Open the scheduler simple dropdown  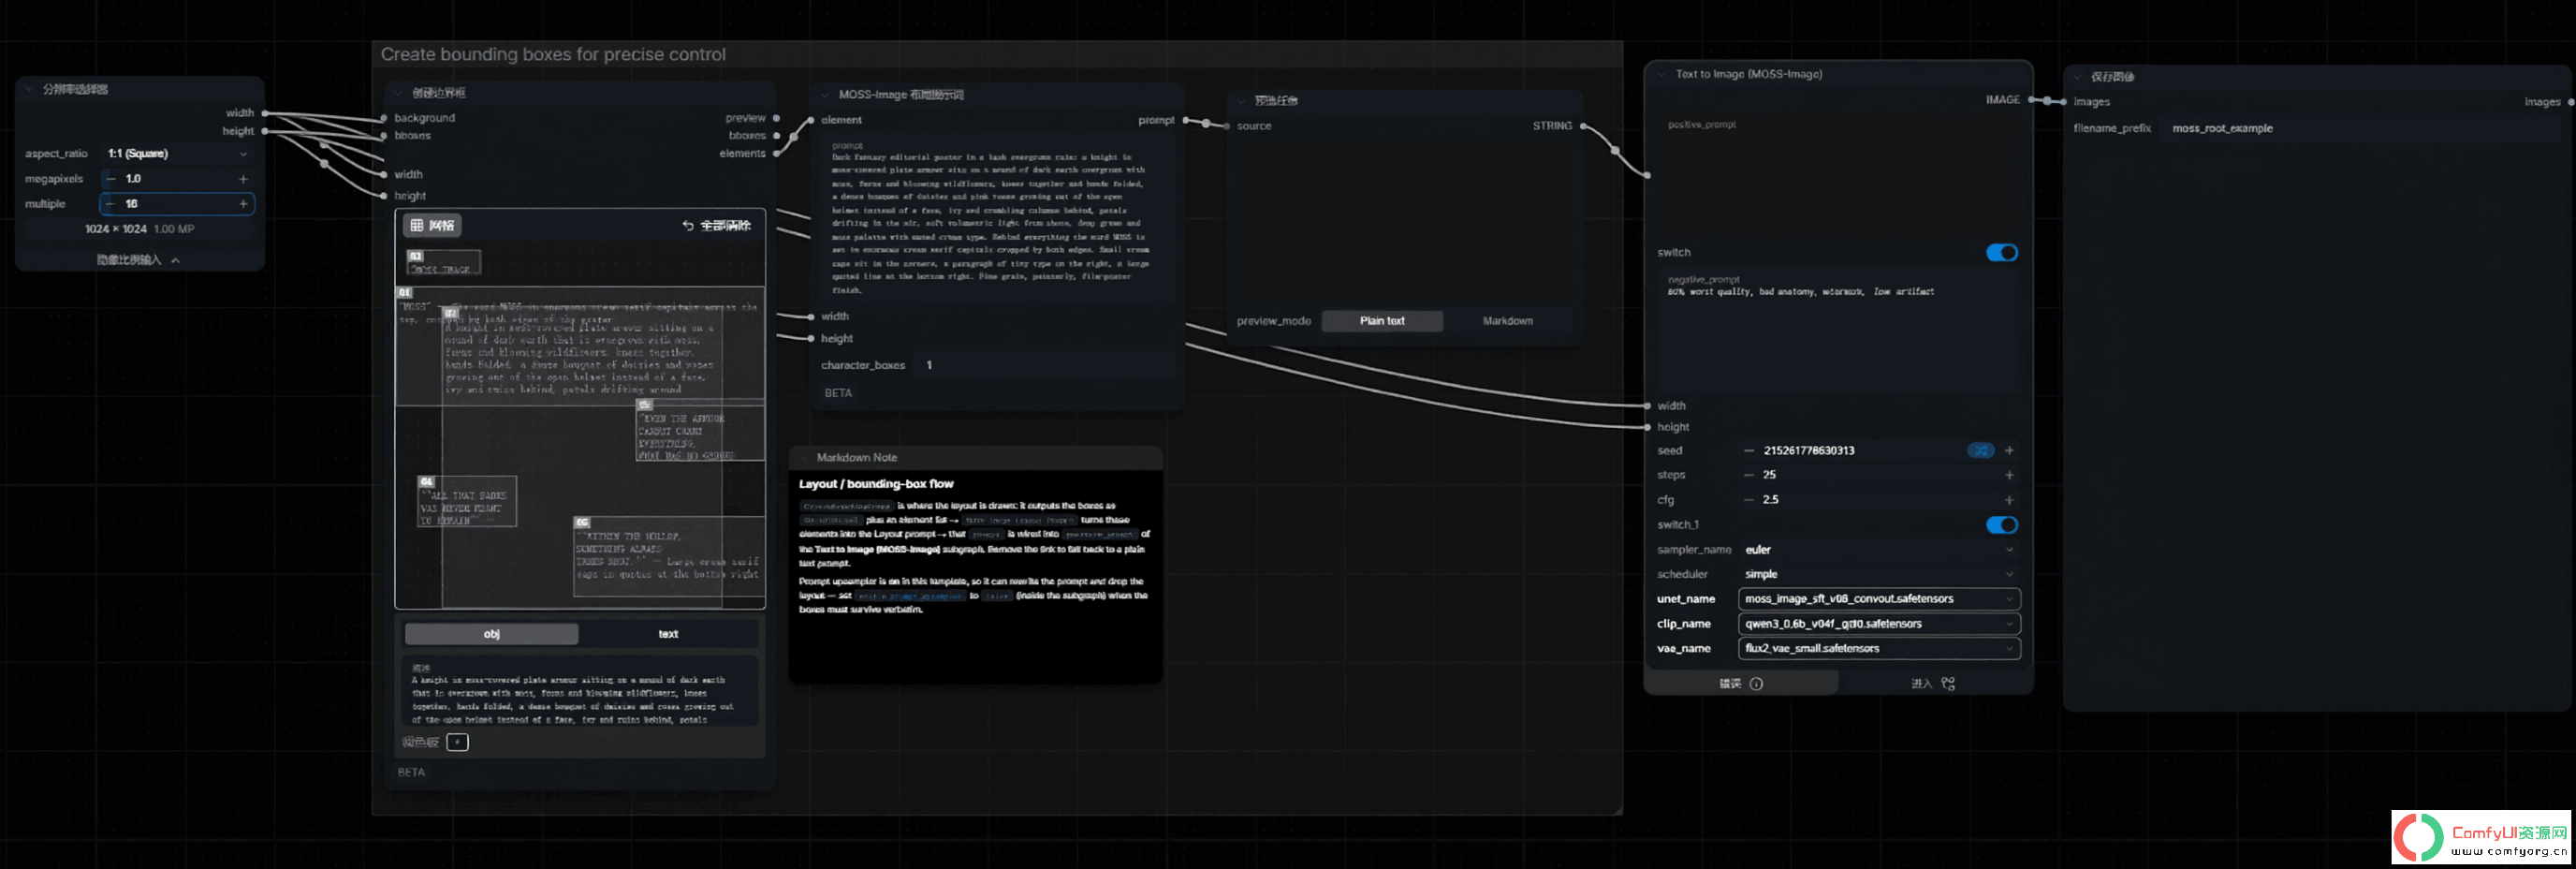pyautogui.click(x=1879, y=574)
